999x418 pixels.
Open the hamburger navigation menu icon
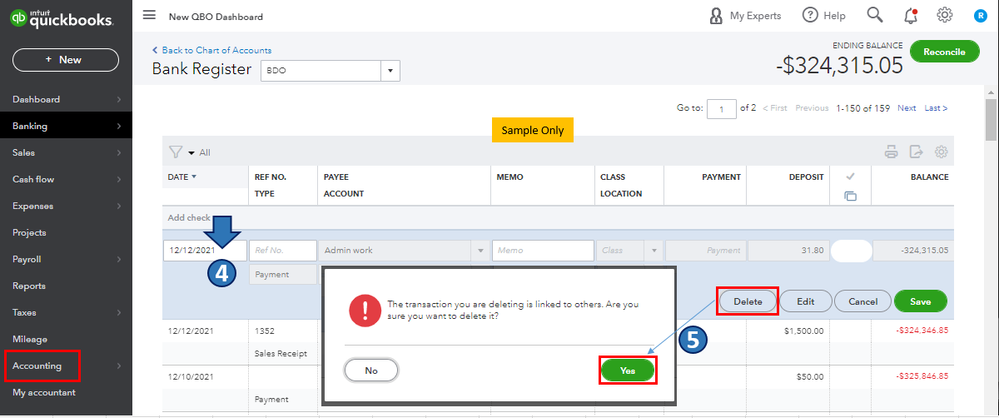pos(149,15)
